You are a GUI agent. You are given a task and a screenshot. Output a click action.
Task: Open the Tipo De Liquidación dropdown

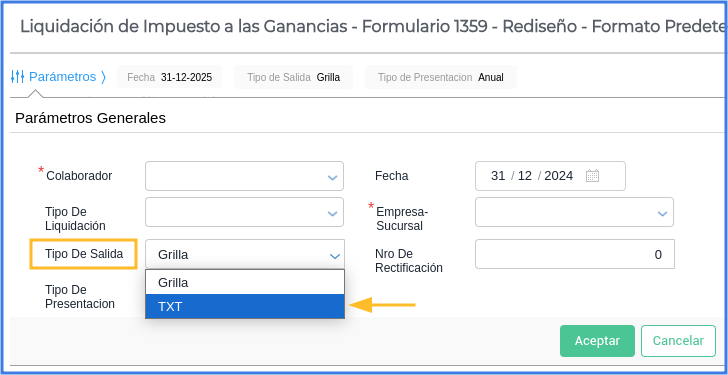click(244, 212)
